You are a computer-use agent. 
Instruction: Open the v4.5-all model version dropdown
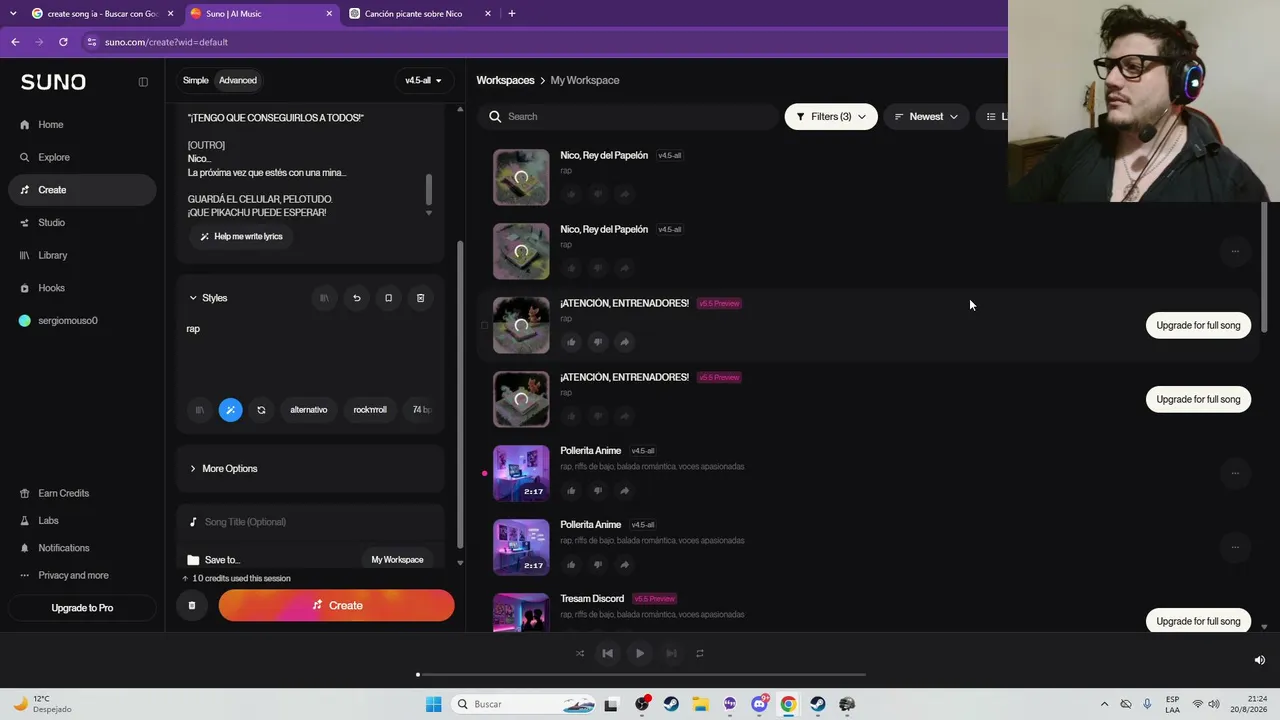pos(423,80)
